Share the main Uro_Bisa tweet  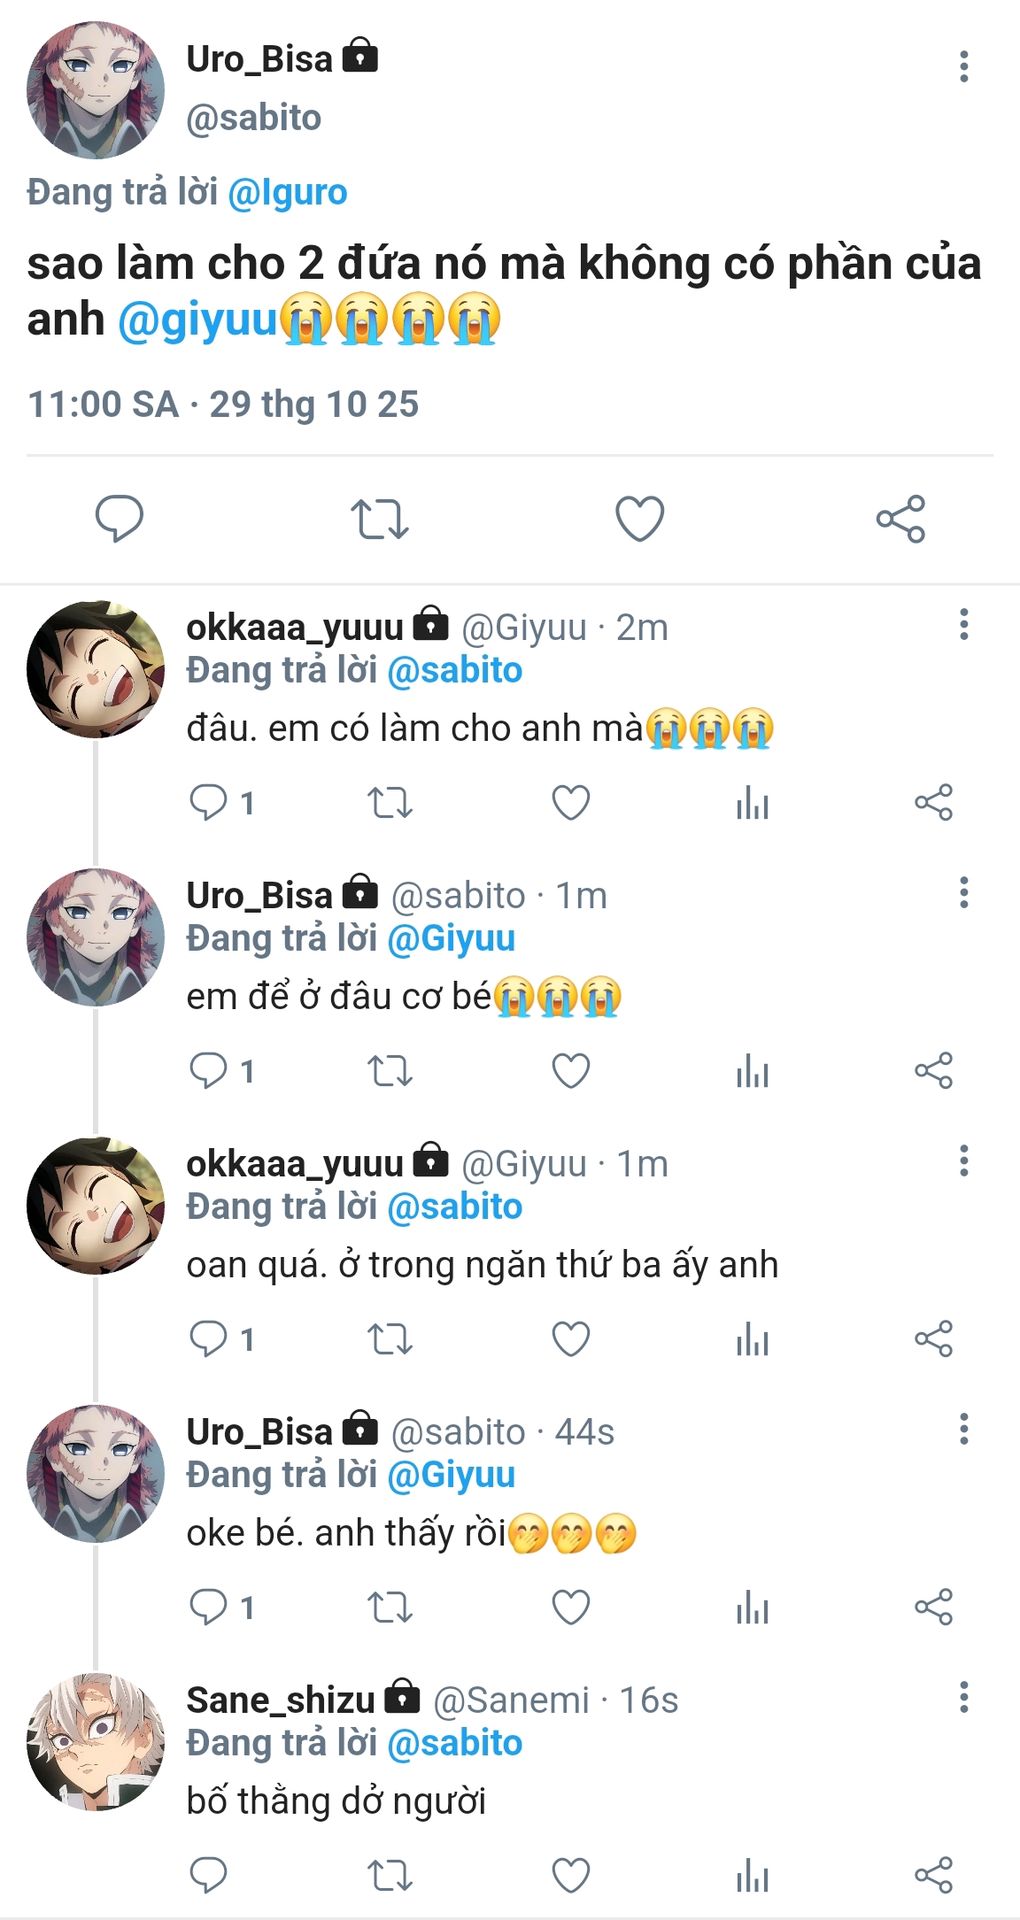click(900, 519)
